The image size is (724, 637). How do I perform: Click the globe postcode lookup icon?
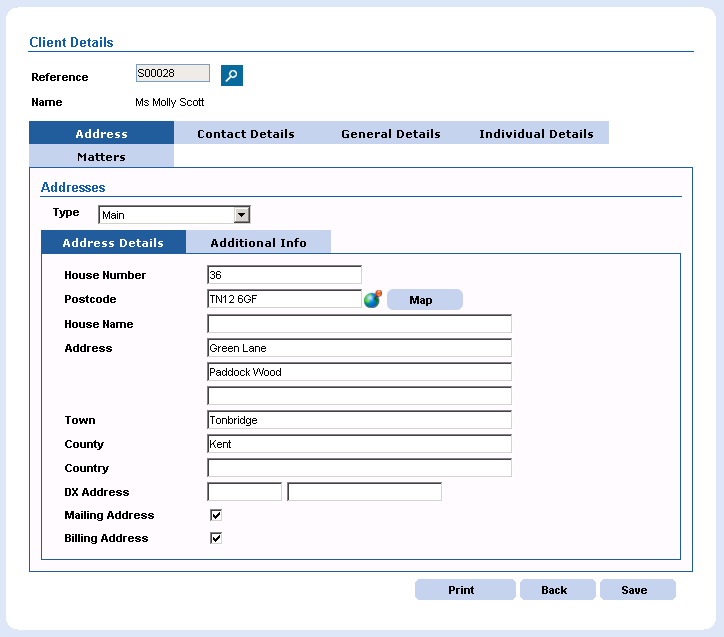pos(373,299)
